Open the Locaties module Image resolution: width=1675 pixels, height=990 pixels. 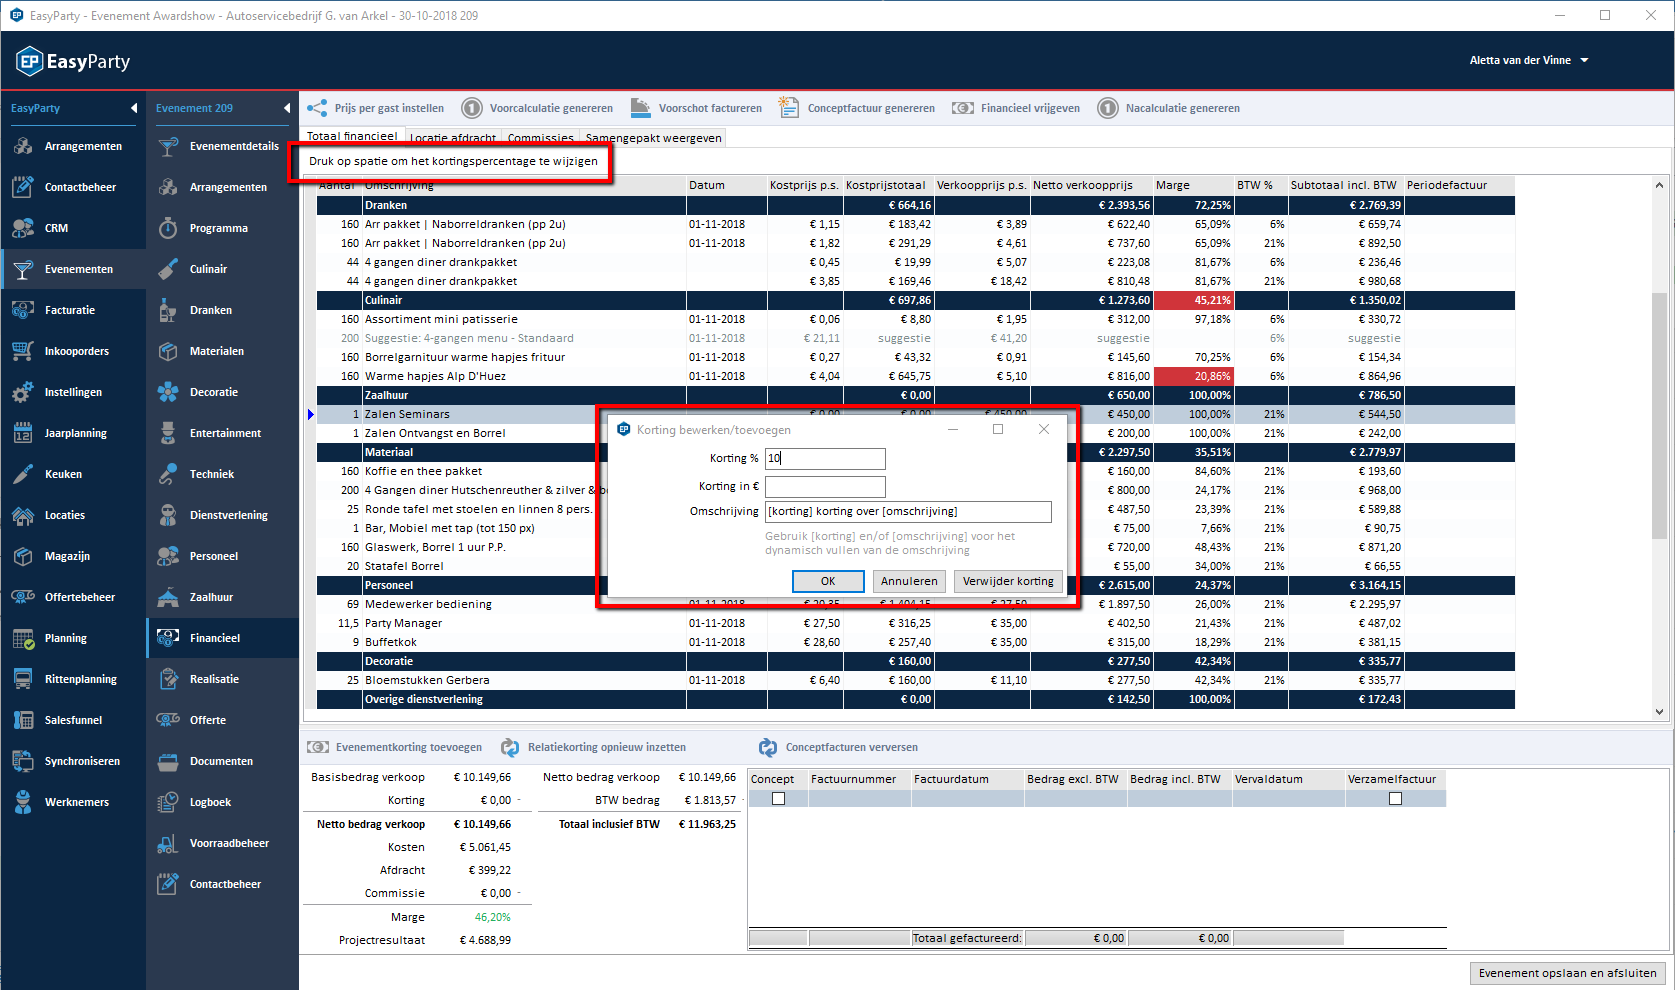tap(73, 515)
